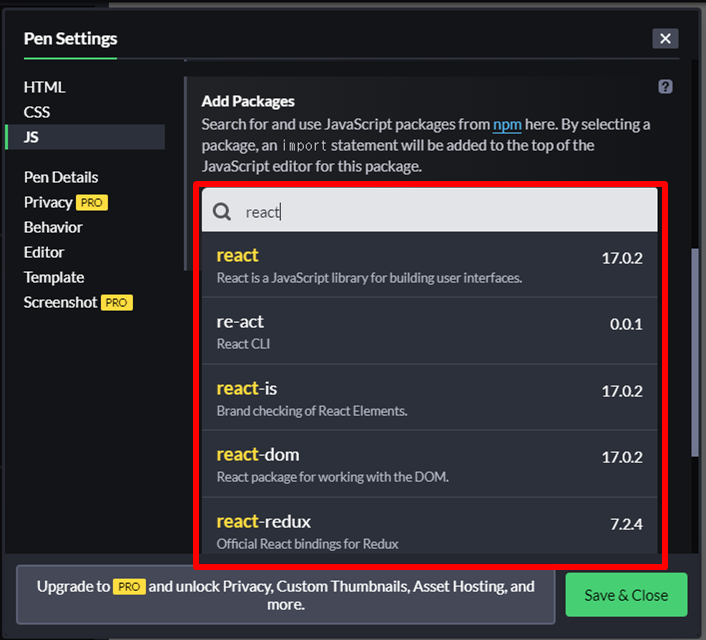Click version 7.2.4 of react-redux
This screenshot has height=640, width=706.
coord(626,524)
